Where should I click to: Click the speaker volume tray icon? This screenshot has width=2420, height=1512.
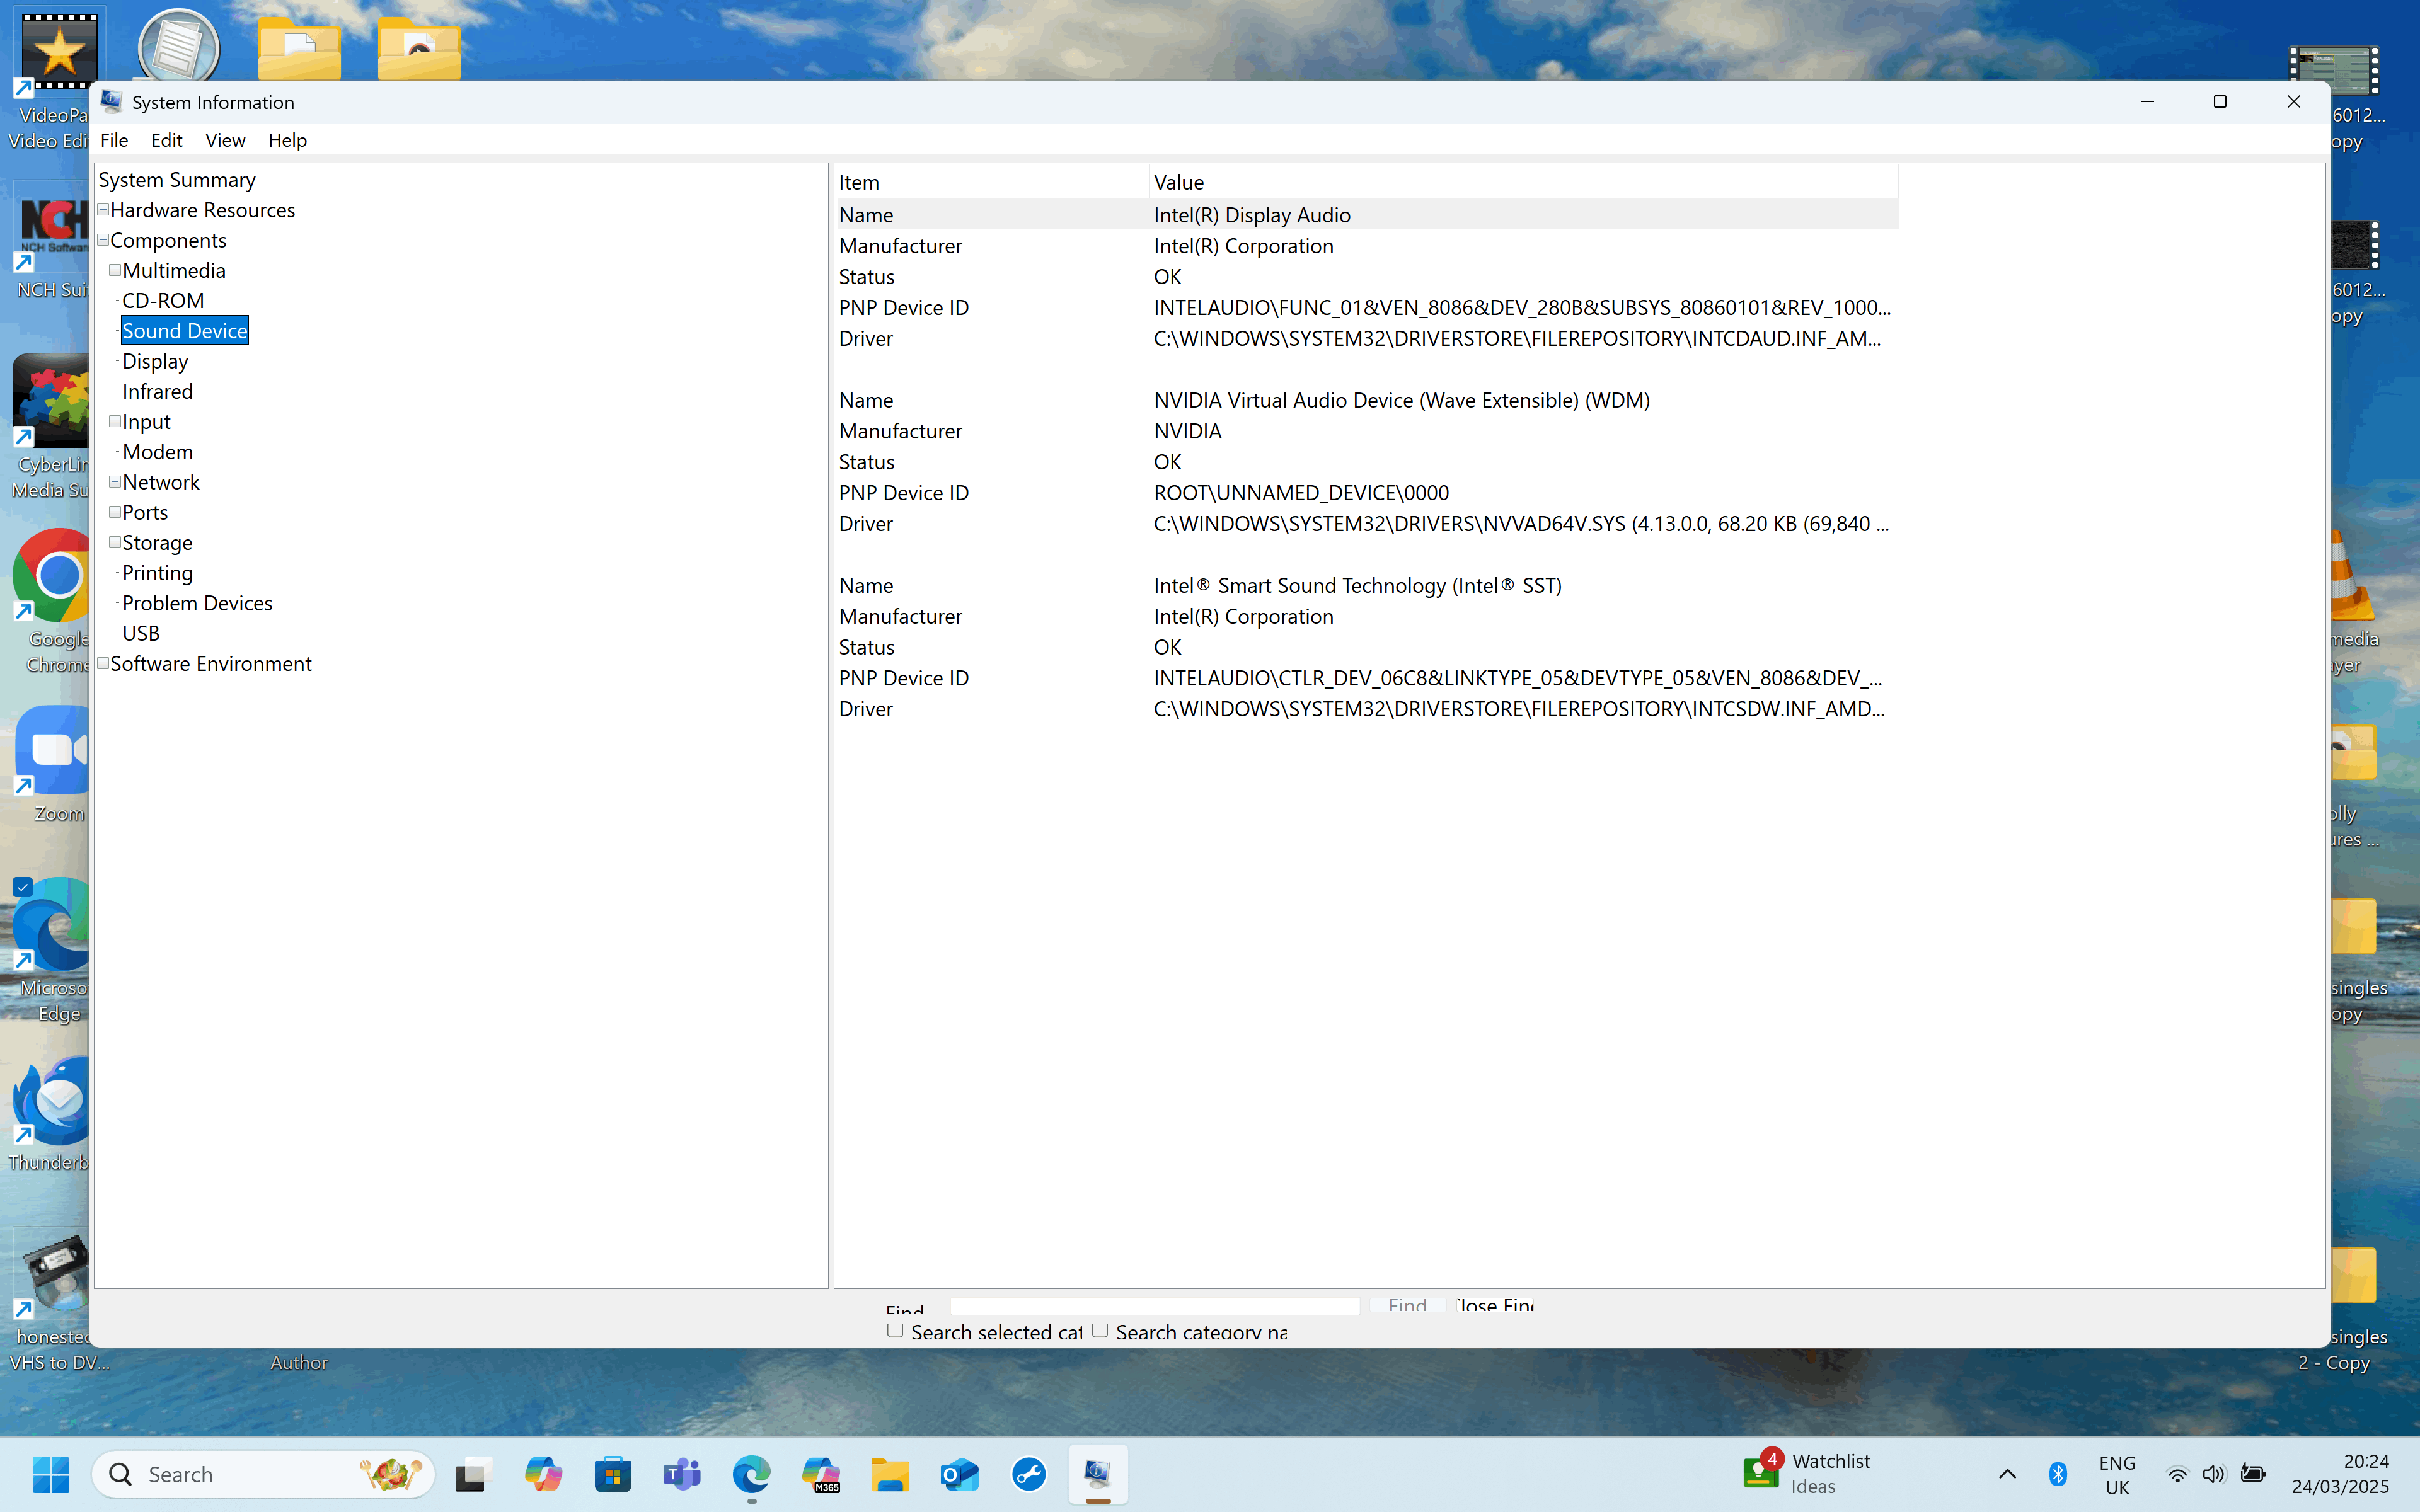[2214, 1474]
